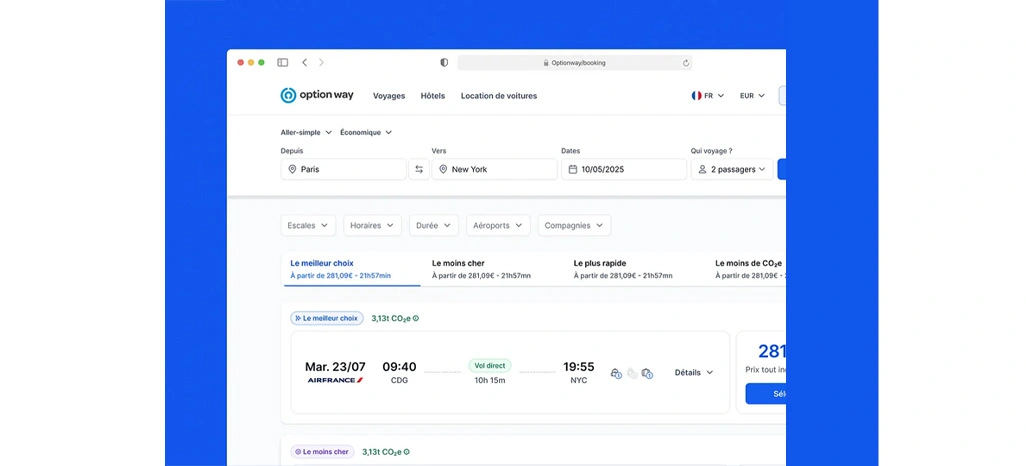1026x466 pixels.
Task: Click the NYC airport code
Action: tap(578, 380)
